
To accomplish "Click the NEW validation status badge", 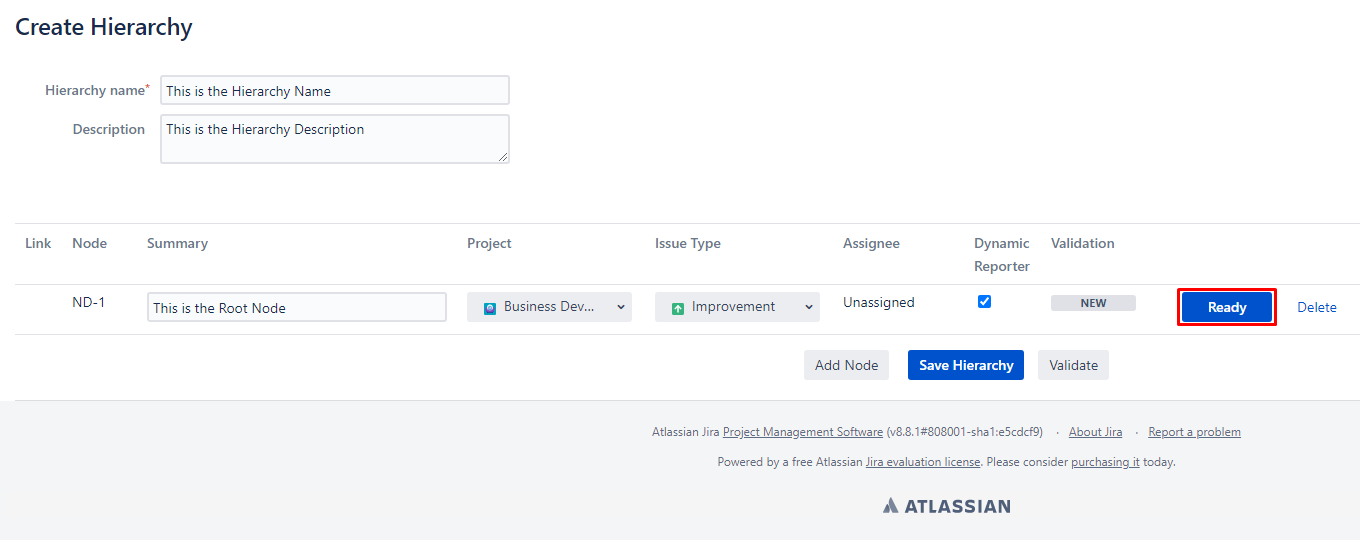I will pyautogui.click(x=1093, y=303).
